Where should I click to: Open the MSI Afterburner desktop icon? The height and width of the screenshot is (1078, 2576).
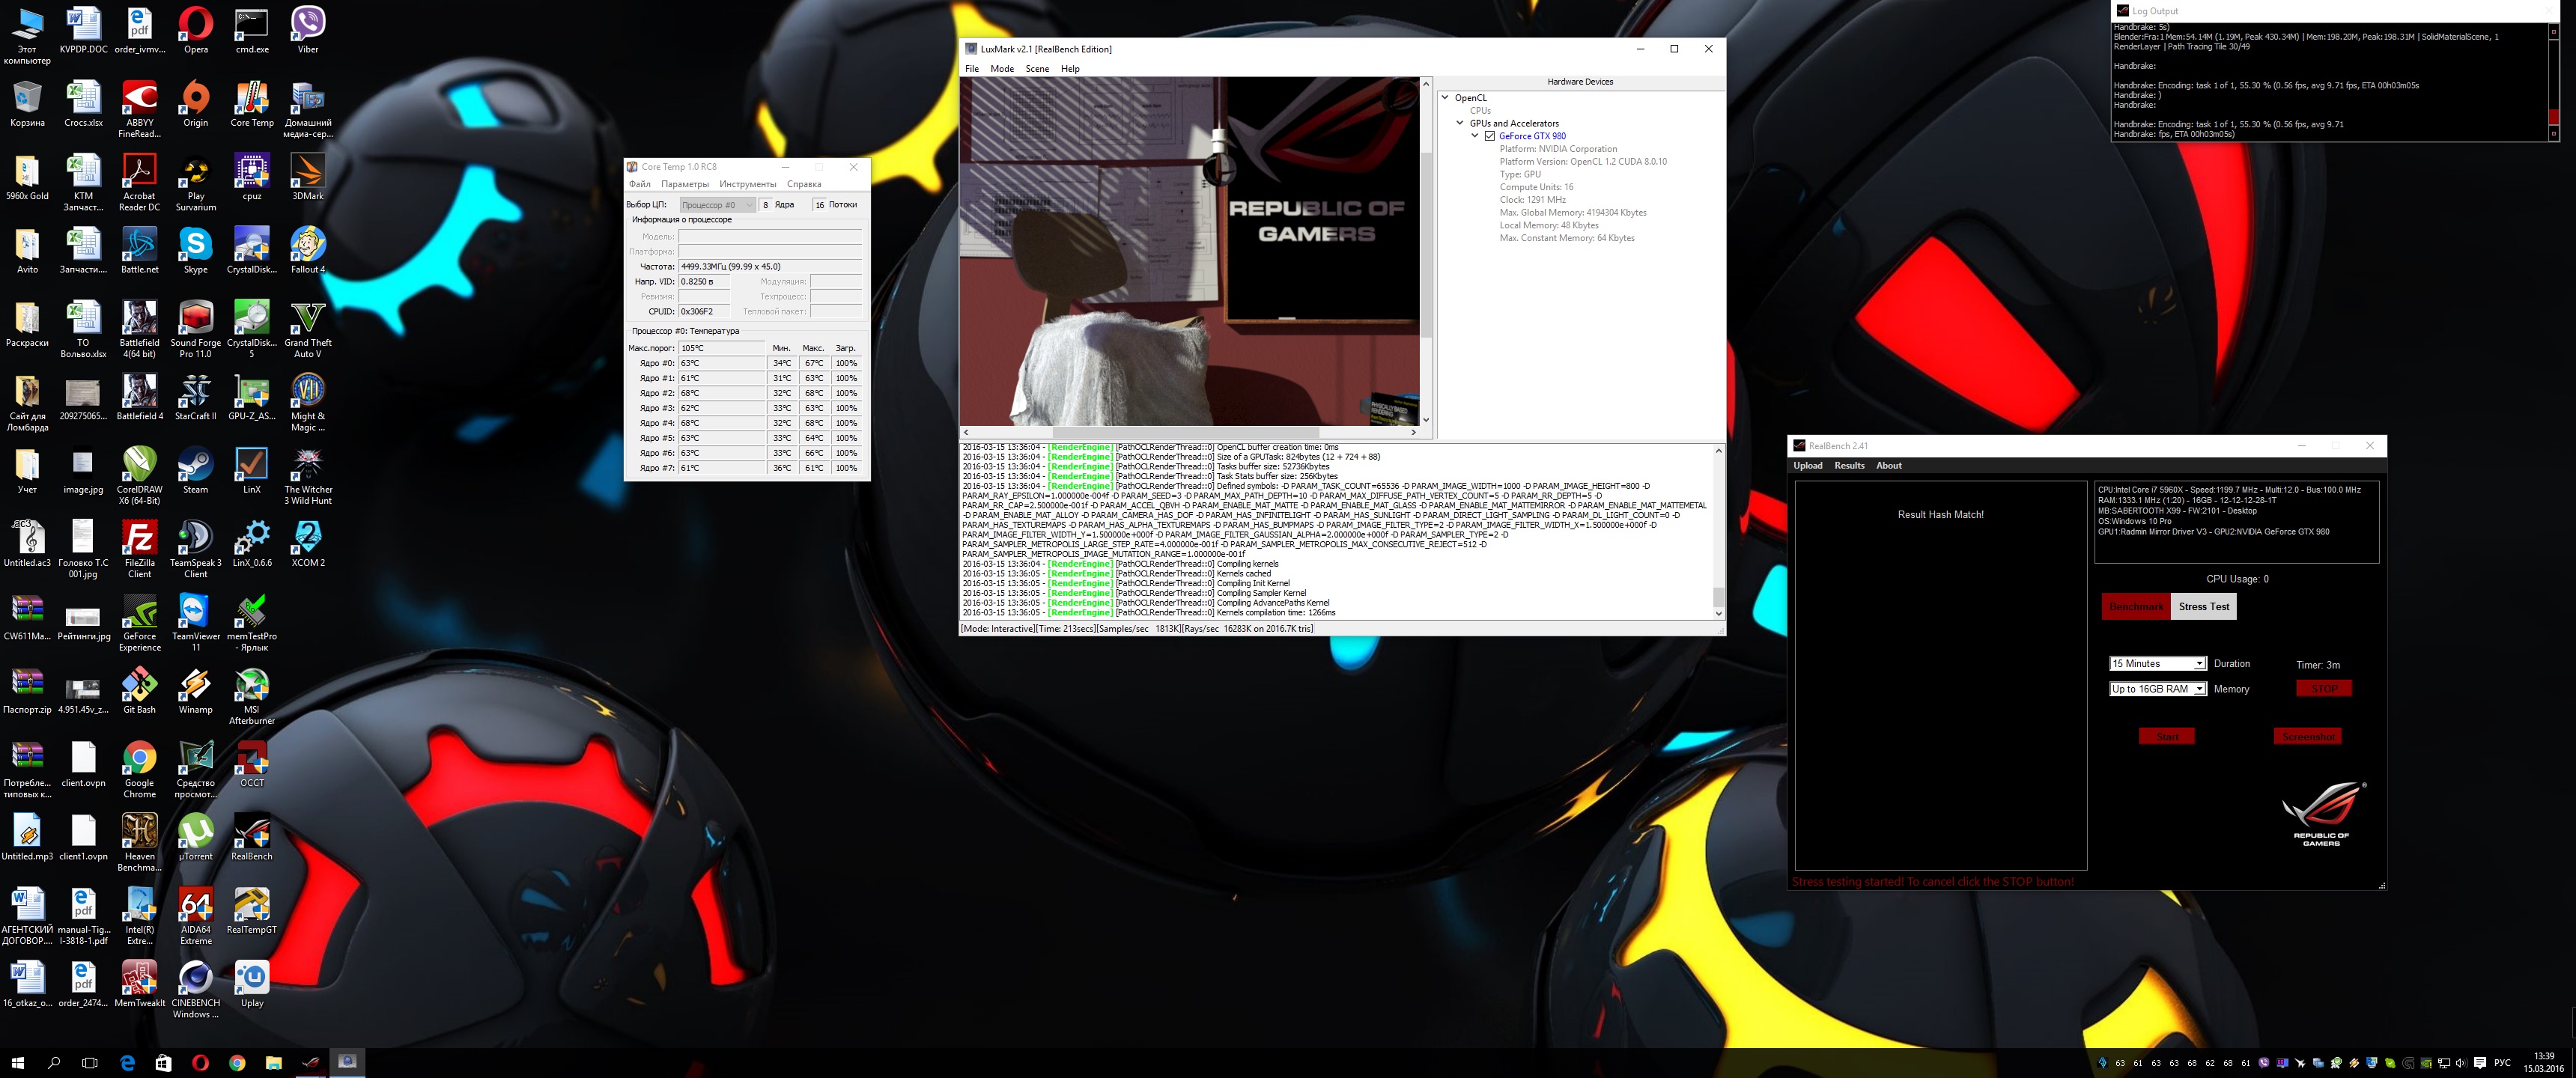tap(251, 685)
